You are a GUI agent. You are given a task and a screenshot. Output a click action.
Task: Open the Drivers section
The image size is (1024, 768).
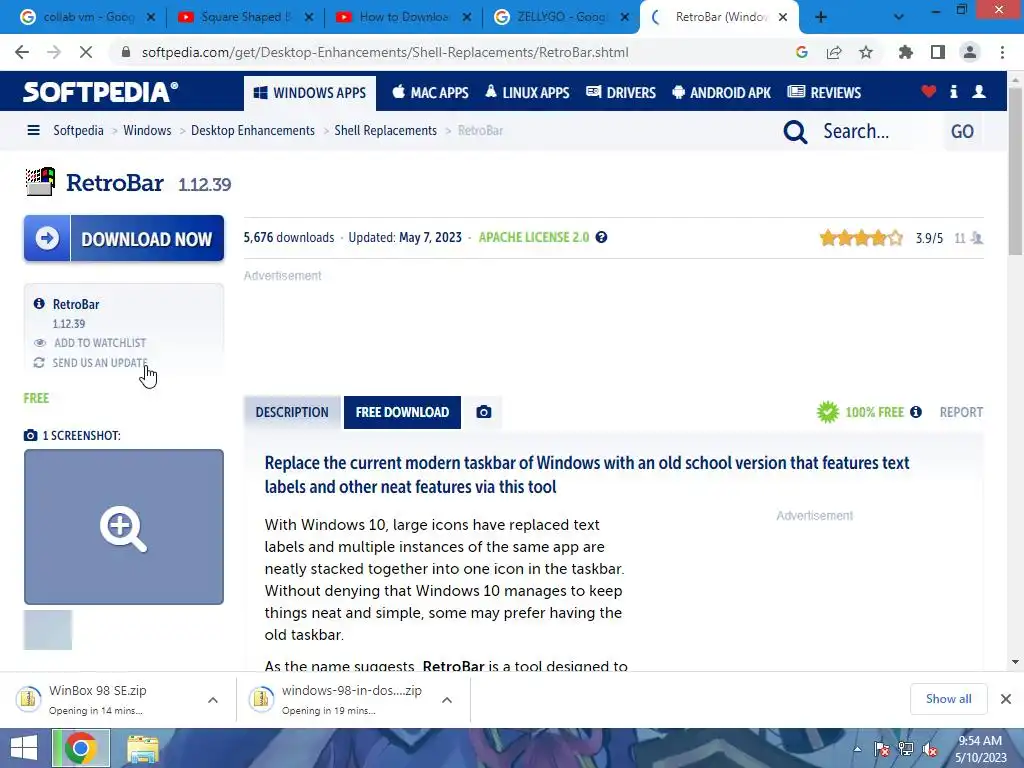(620, 93)
